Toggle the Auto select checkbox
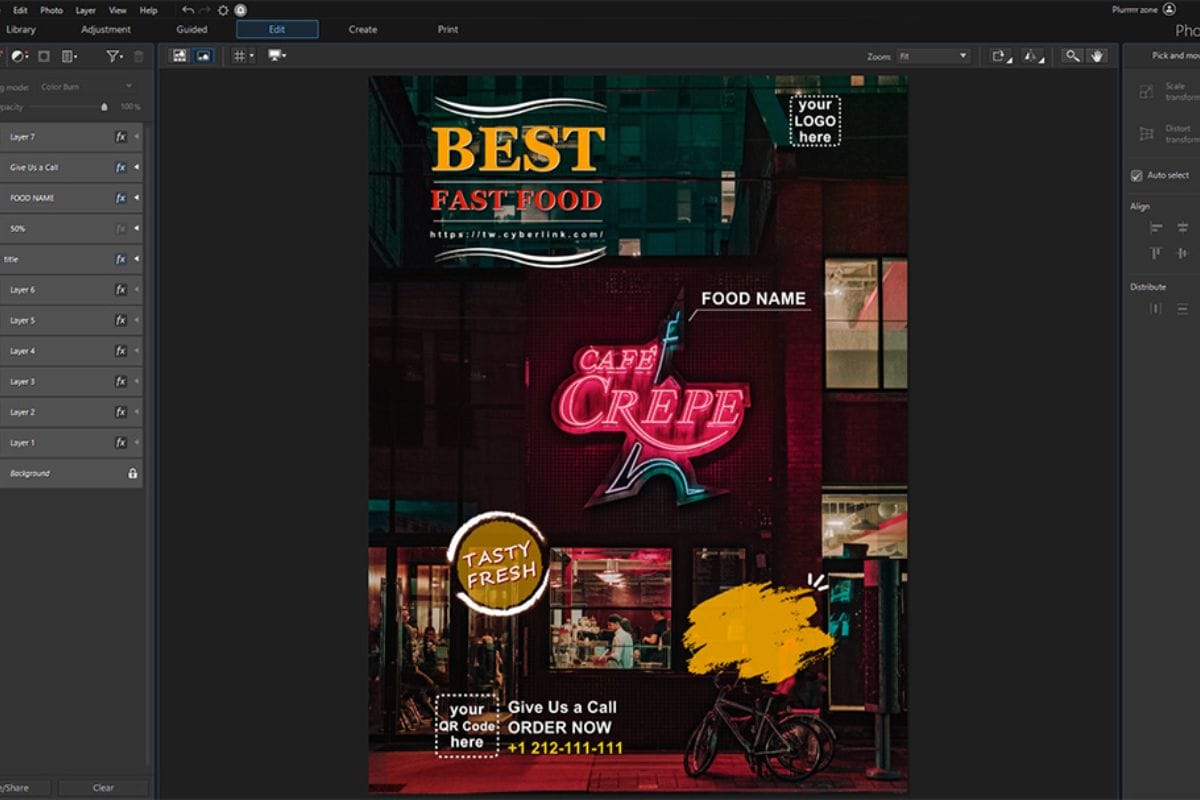Viewport: 1200px width, 800px height. (x=1136, y=176)
